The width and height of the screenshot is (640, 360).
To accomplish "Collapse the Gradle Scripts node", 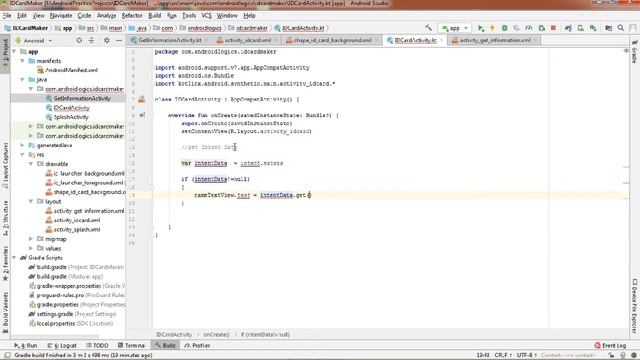I will (14, 258).
